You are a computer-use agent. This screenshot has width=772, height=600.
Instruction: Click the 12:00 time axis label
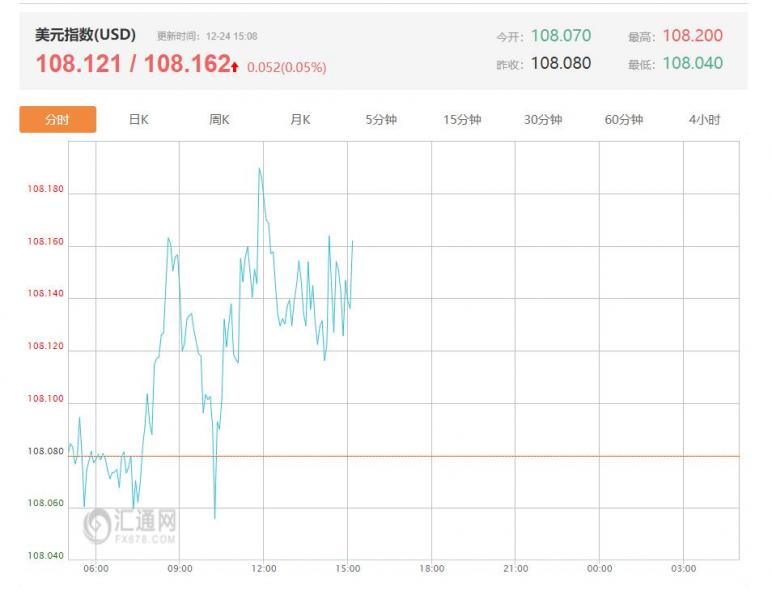pos(263,568)
